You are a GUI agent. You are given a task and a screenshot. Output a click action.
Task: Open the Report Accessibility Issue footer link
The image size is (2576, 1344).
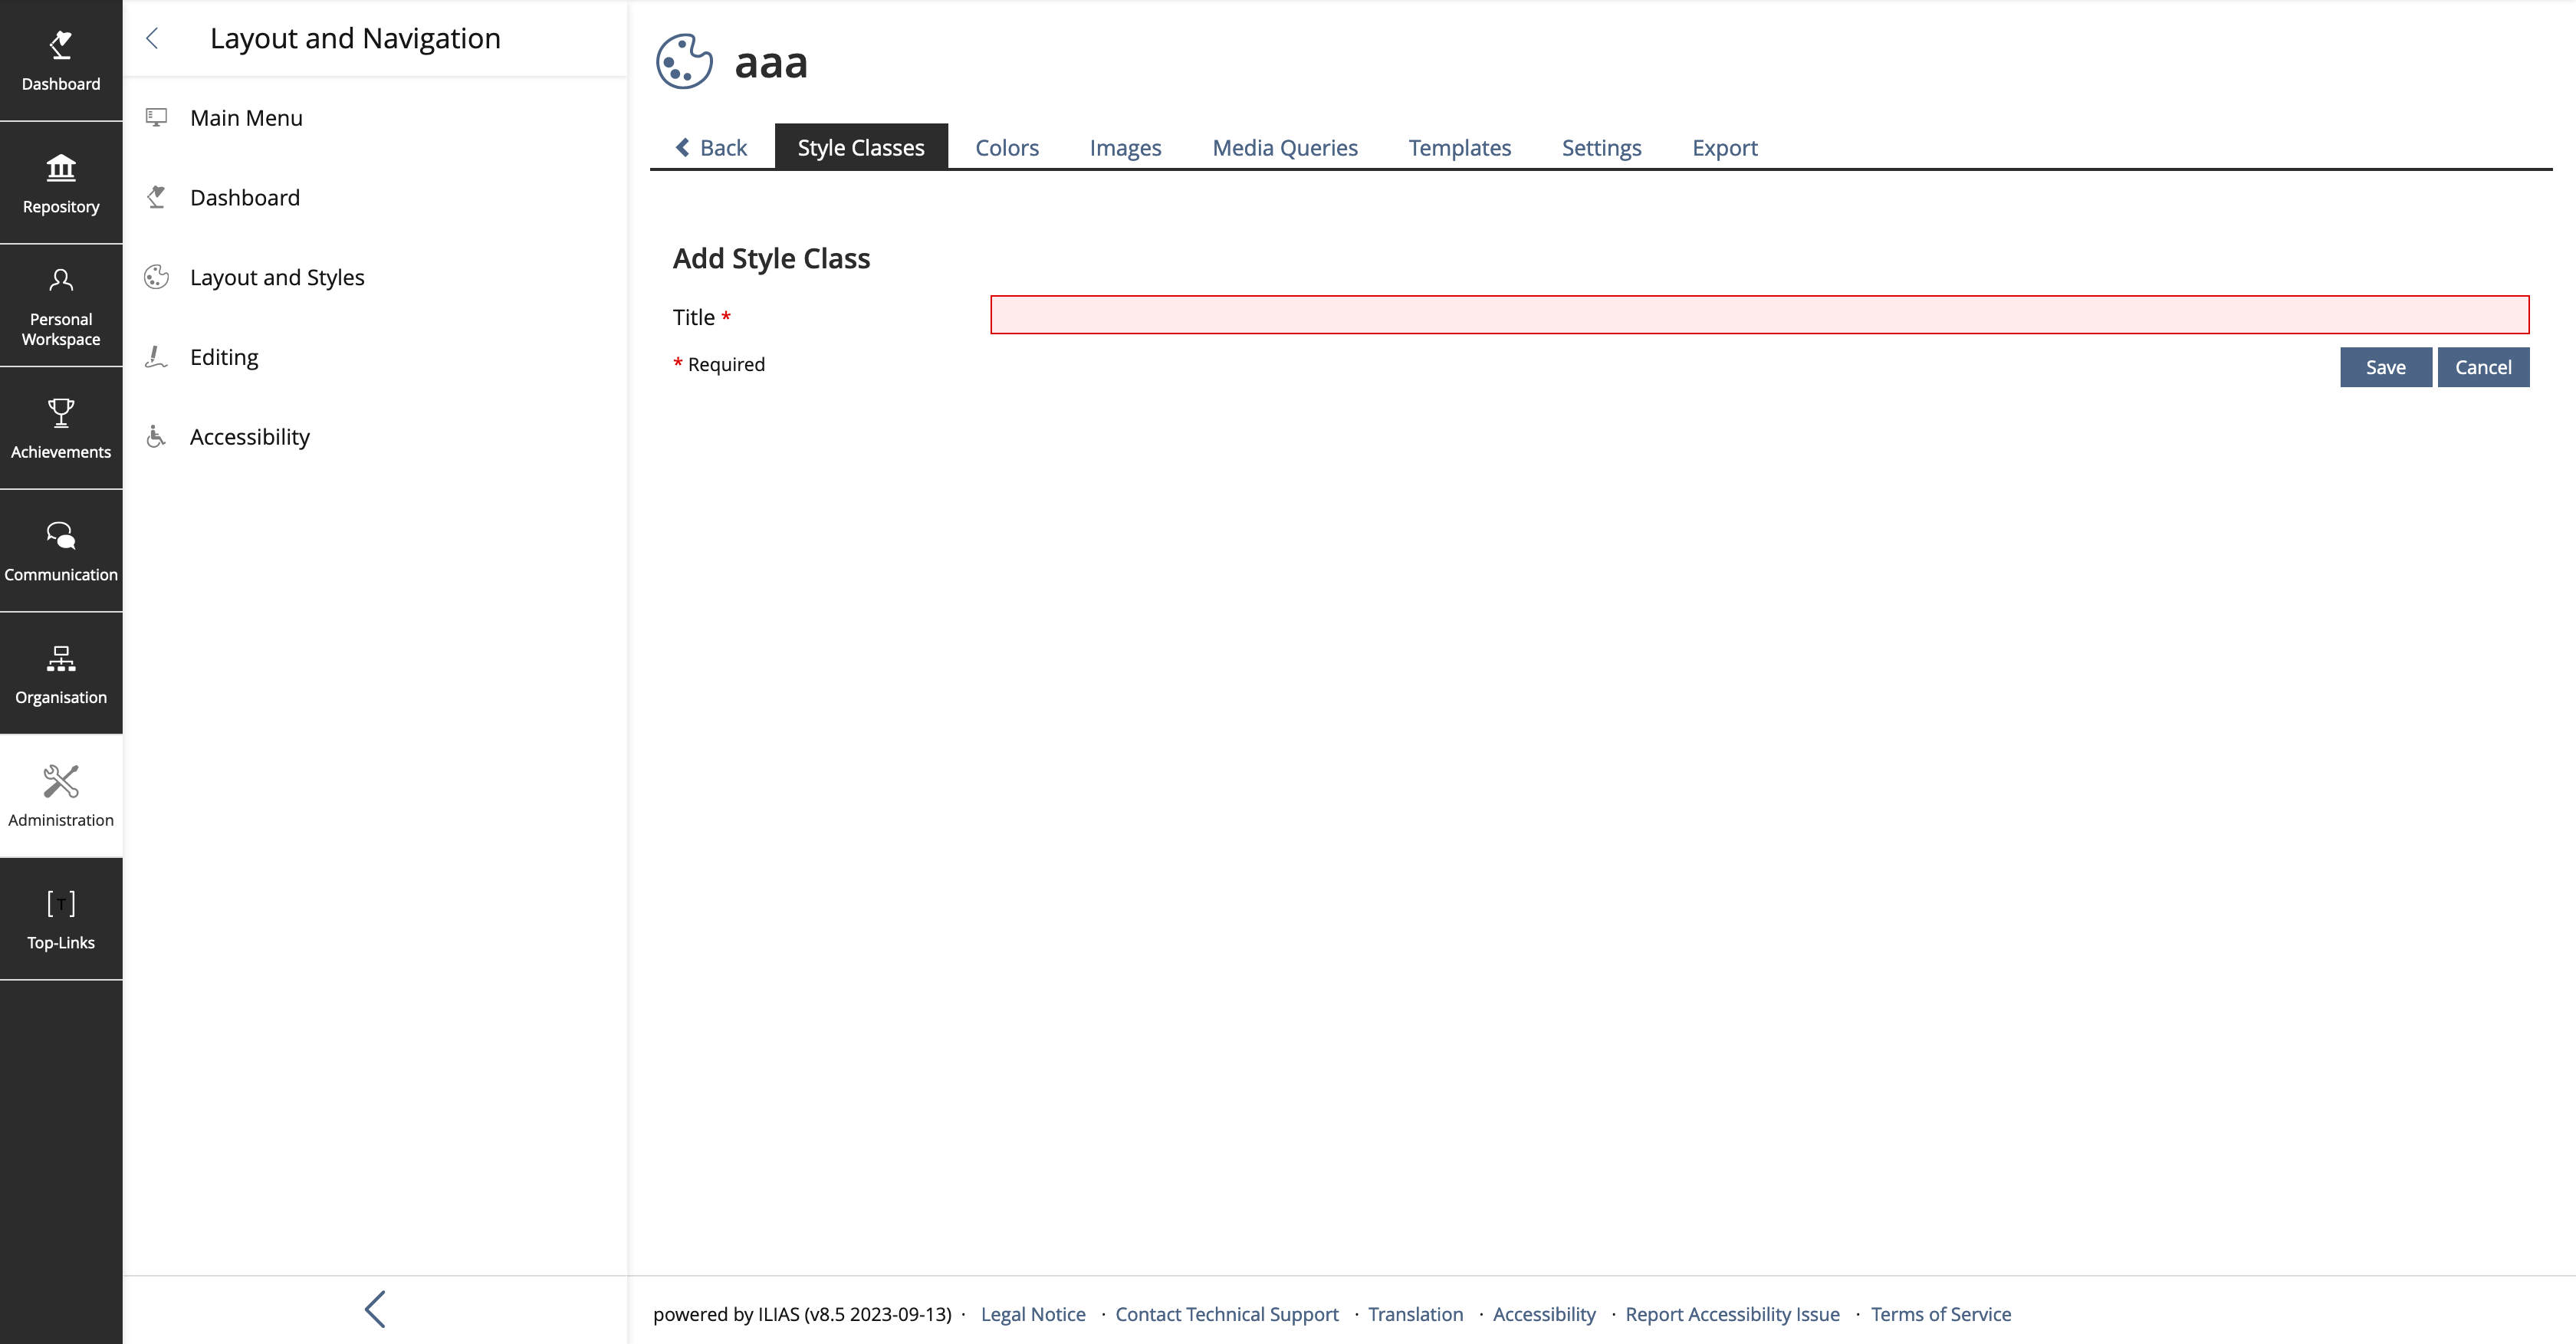[x=1732, y=1314]
